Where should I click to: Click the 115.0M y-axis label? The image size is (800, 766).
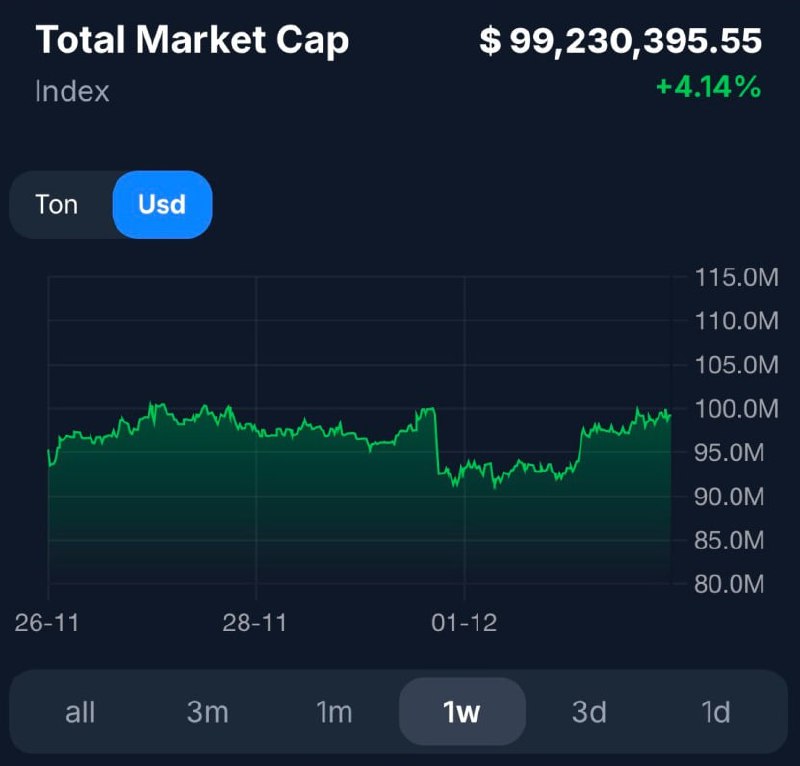736,278
